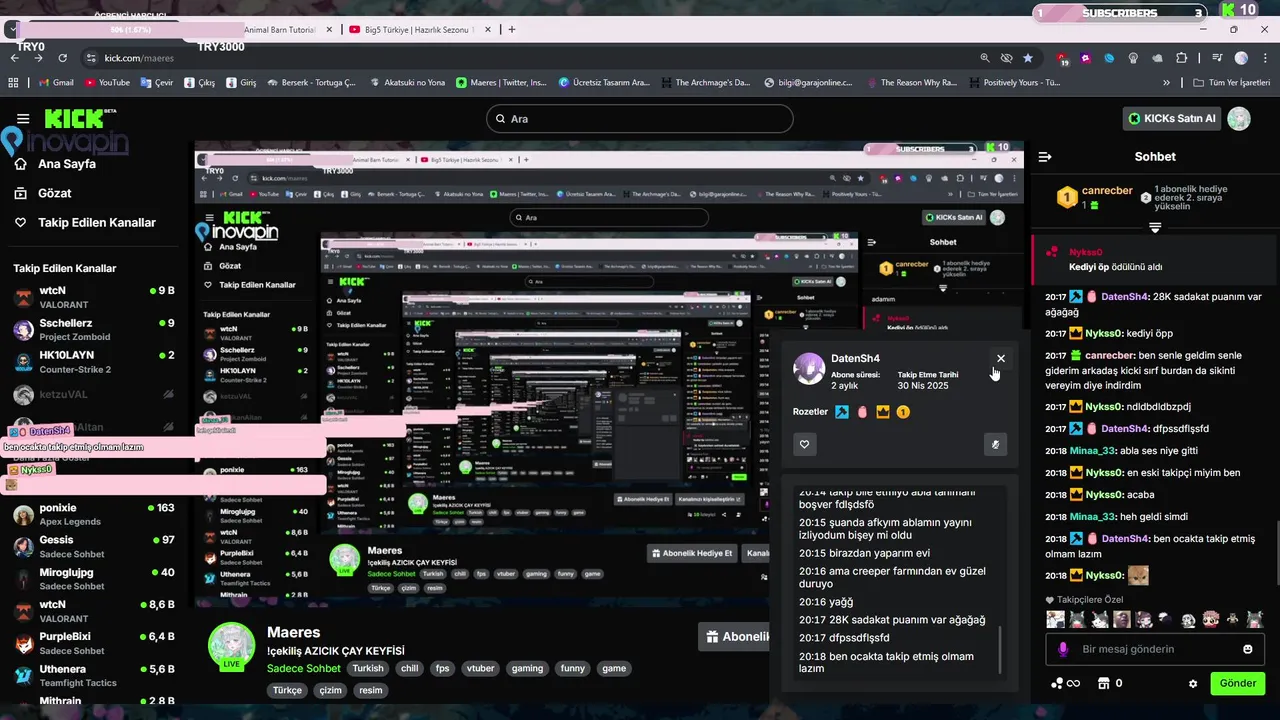Expand the gift leaderboard chevron under canrecber
This screenshot has height=720, width=1280.
[1155, 228]
